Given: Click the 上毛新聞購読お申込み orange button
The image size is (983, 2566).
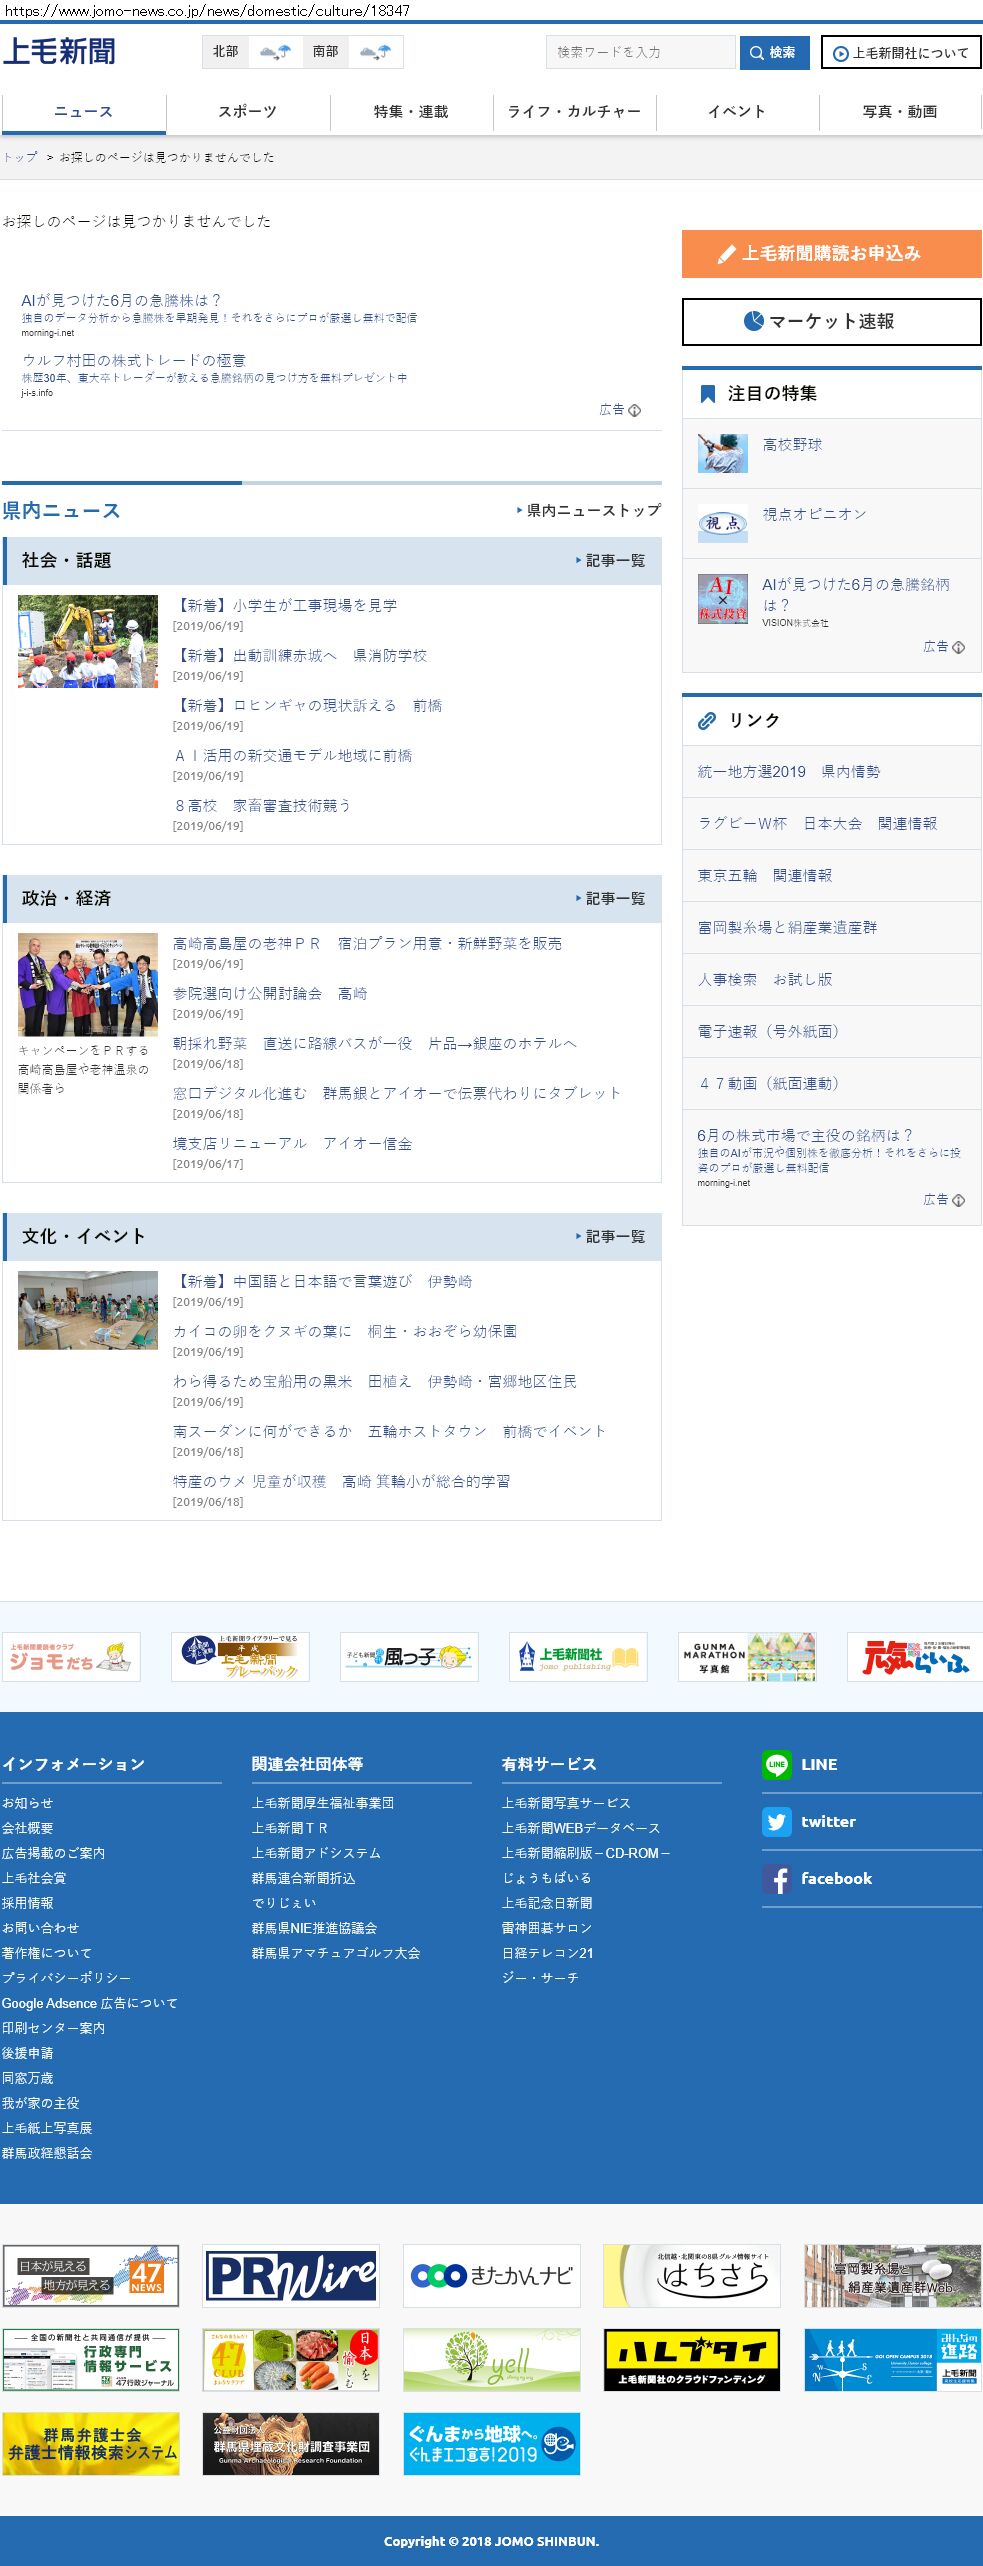Looking at the screenshot, I should tap(831, 254).
